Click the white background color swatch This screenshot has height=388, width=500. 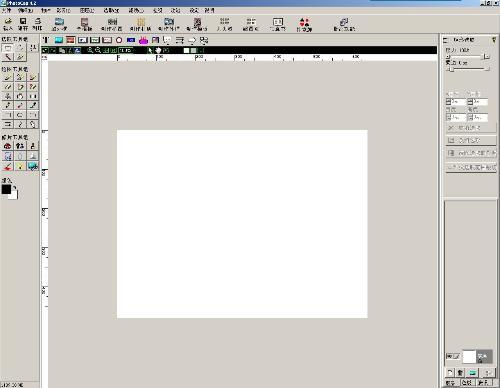[14, 195]
